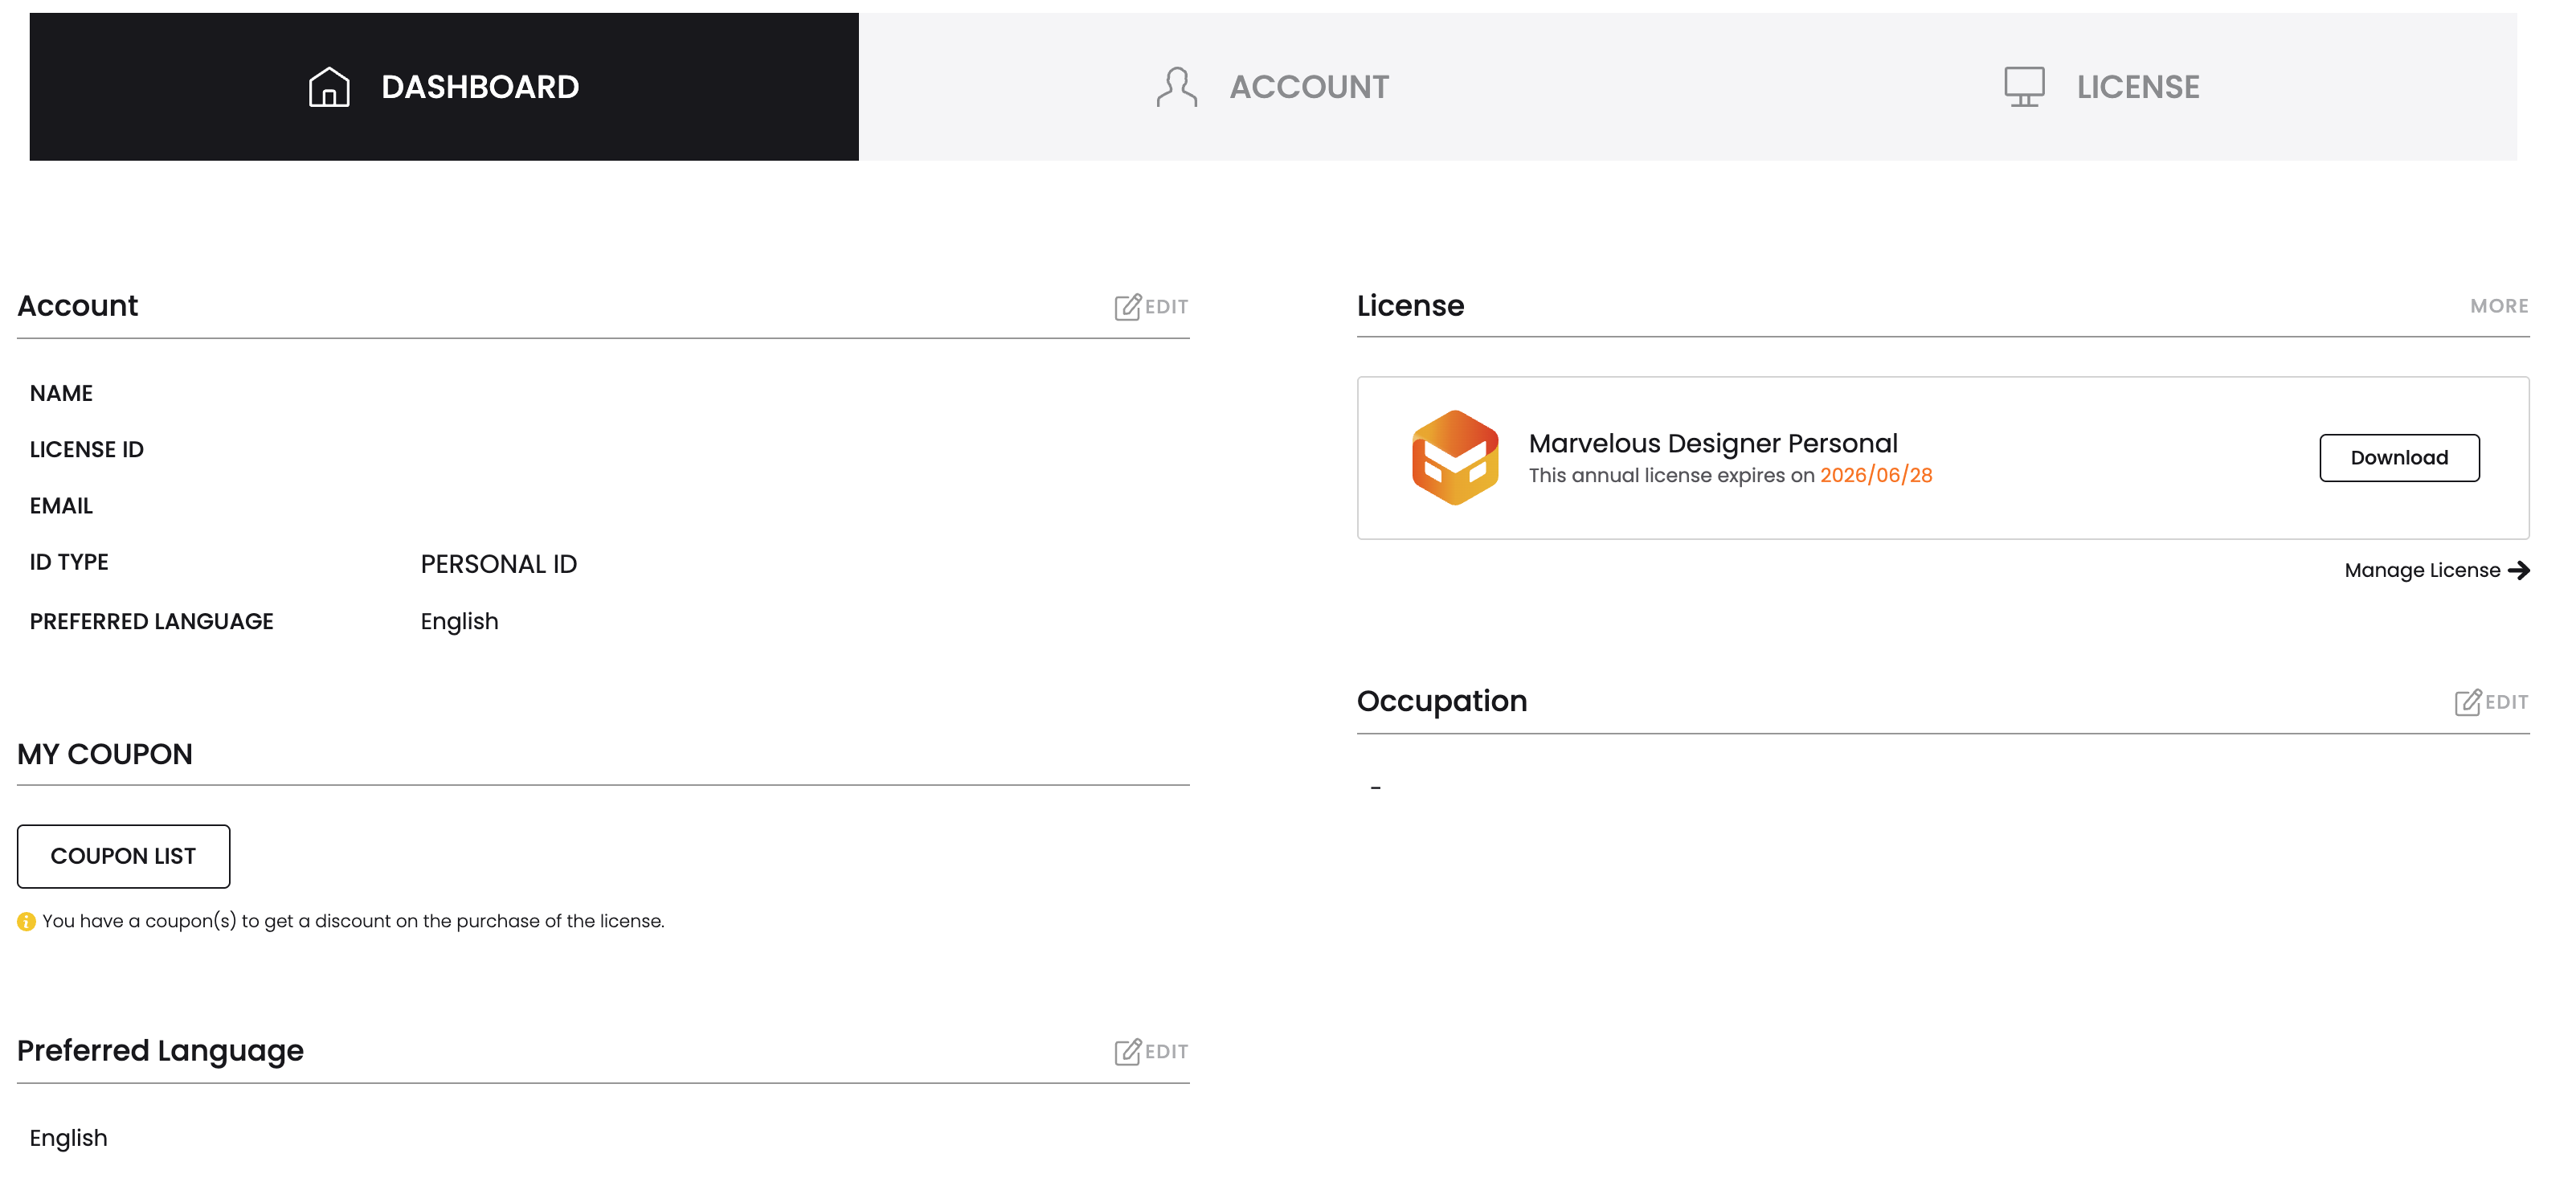Click the Account section heading

(x=78, y=306)
